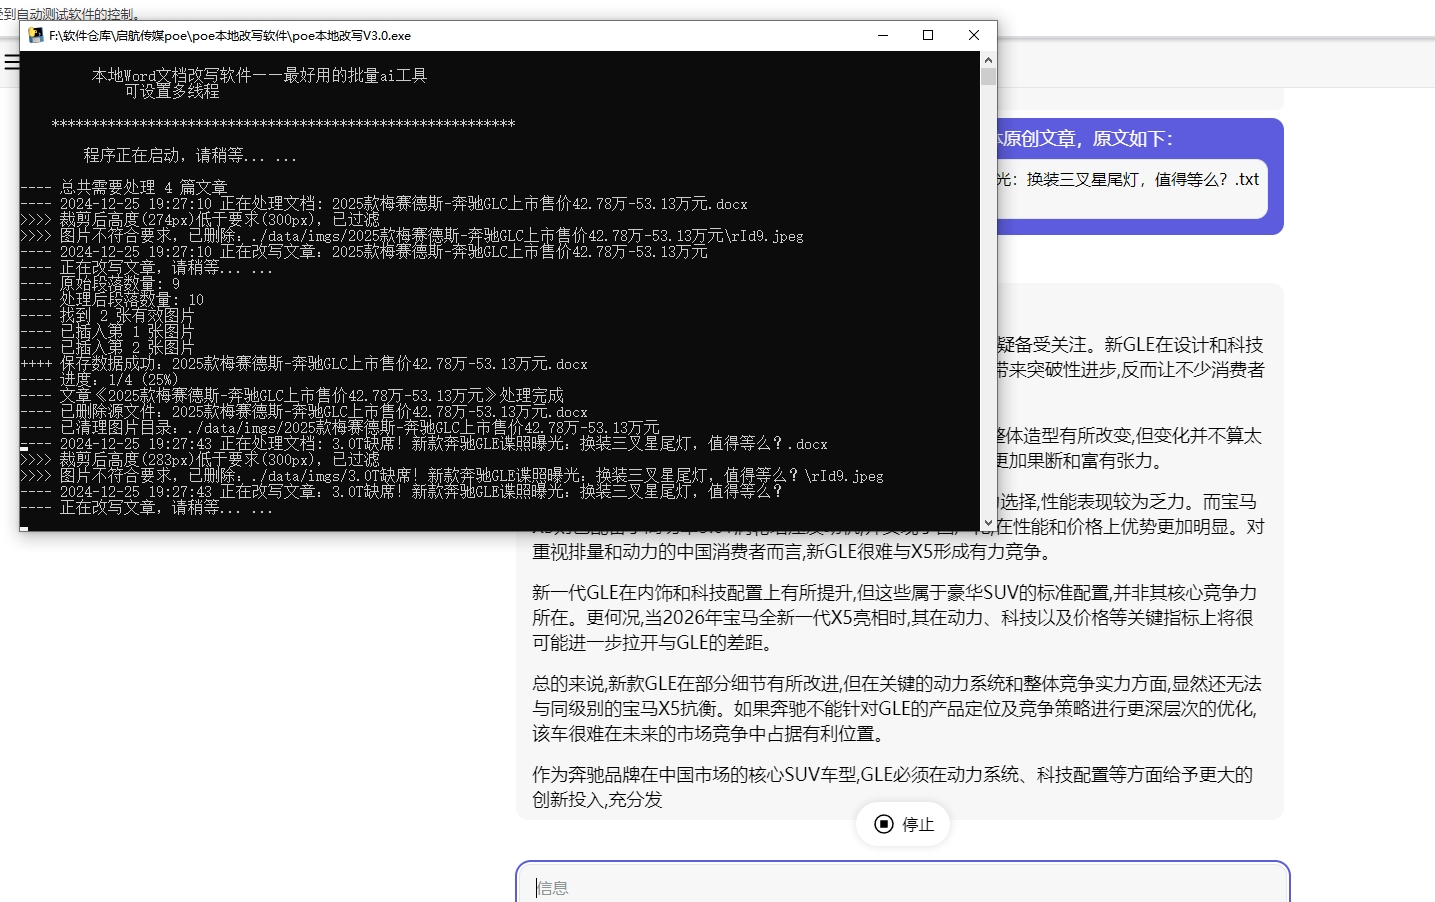Click the console vertical scrollbar thumb
The image size is (1435, 902).
(x=988, y=77)
